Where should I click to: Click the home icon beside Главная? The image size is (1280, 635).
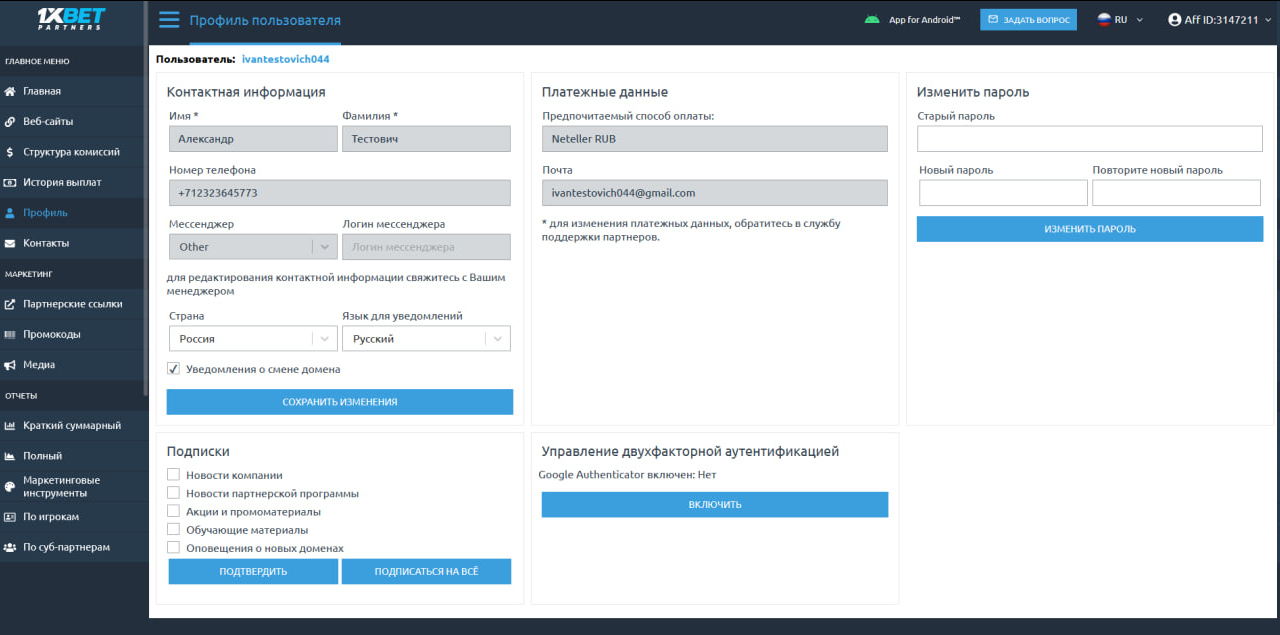[x=10, y=91]
